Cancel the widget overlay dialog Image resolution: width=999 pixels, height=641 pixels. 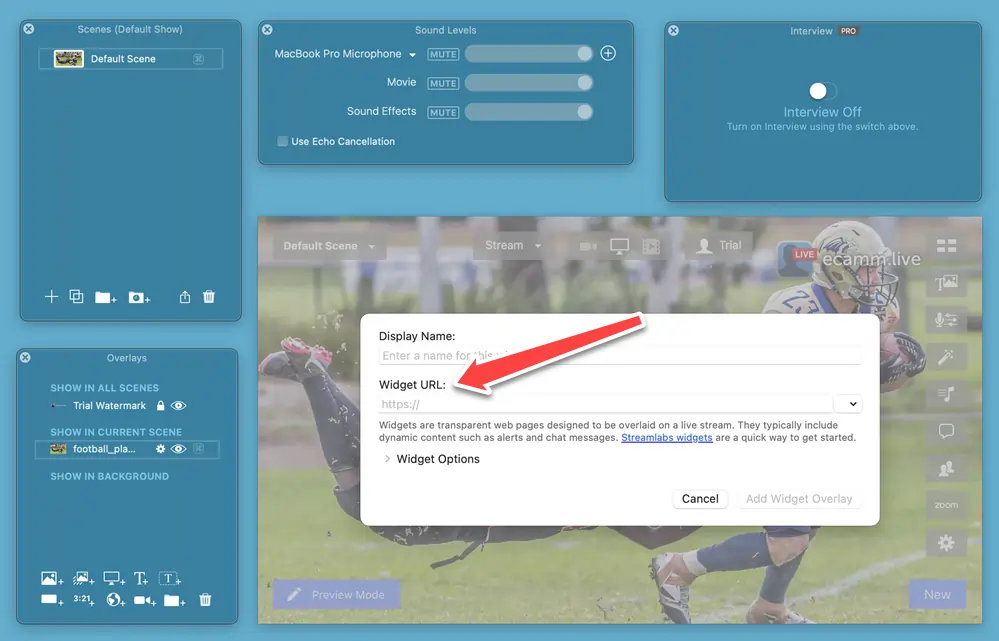(x=700, y=498)
